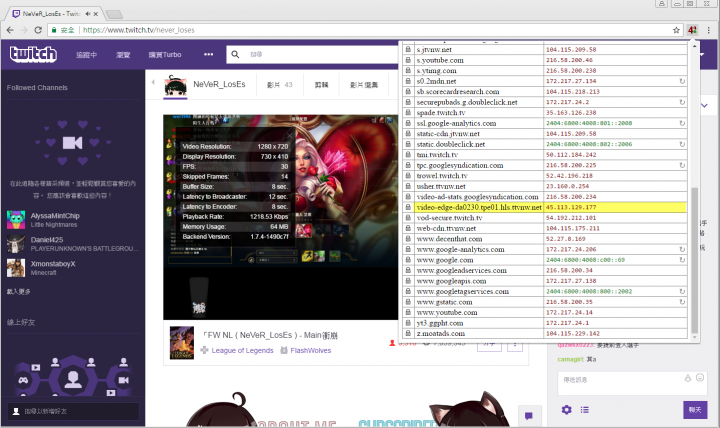Open League of Legends game link

click(x=242, y=350)
